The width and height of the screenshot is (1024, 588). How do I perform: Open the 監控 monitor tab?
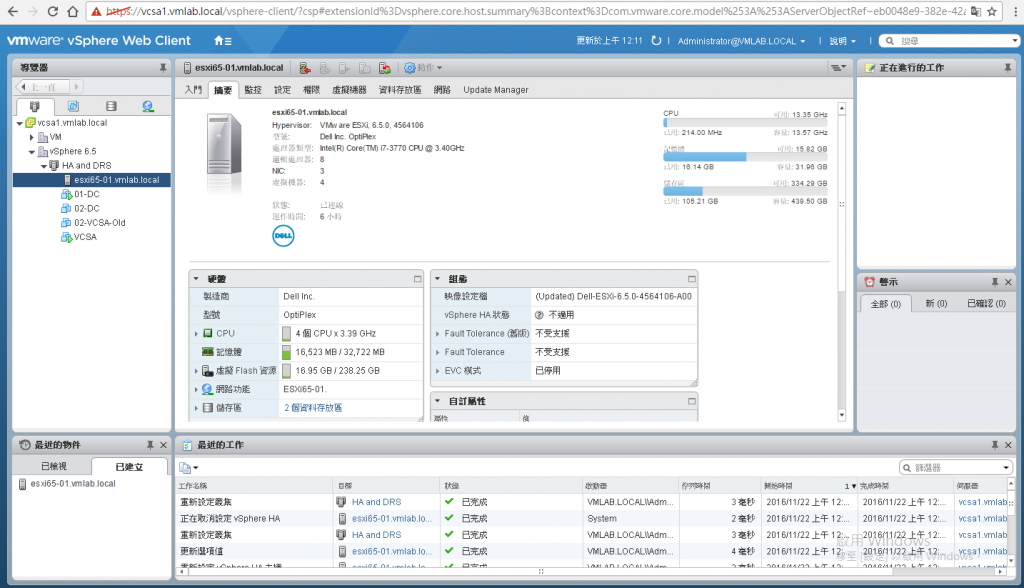(253, 90)
